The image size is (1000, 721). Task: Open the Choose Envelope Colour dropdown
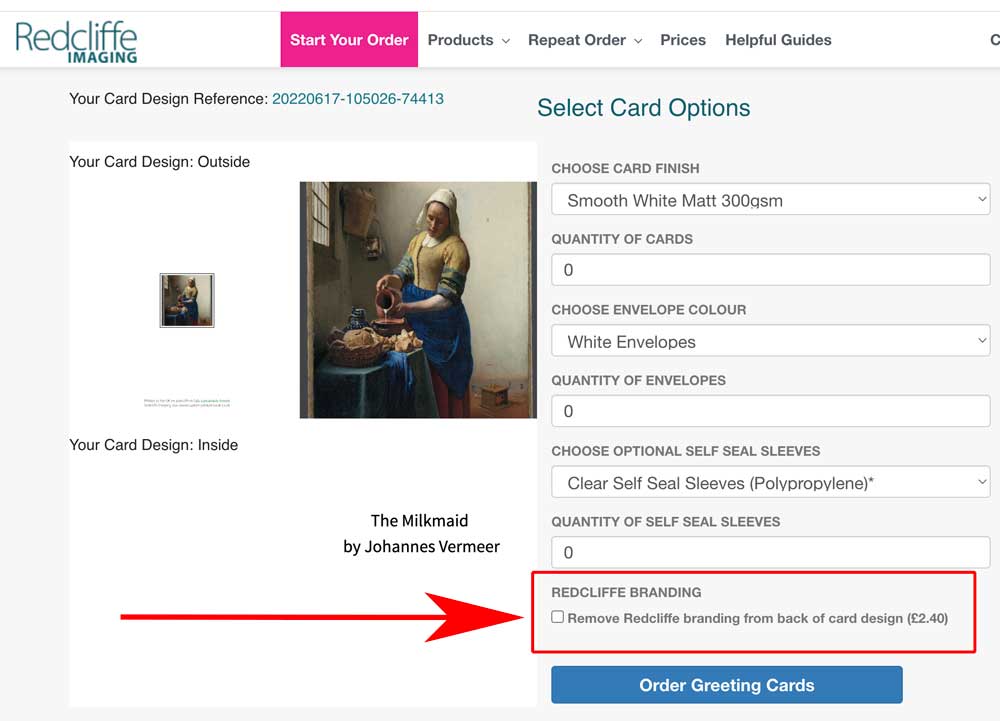(770, 340)
